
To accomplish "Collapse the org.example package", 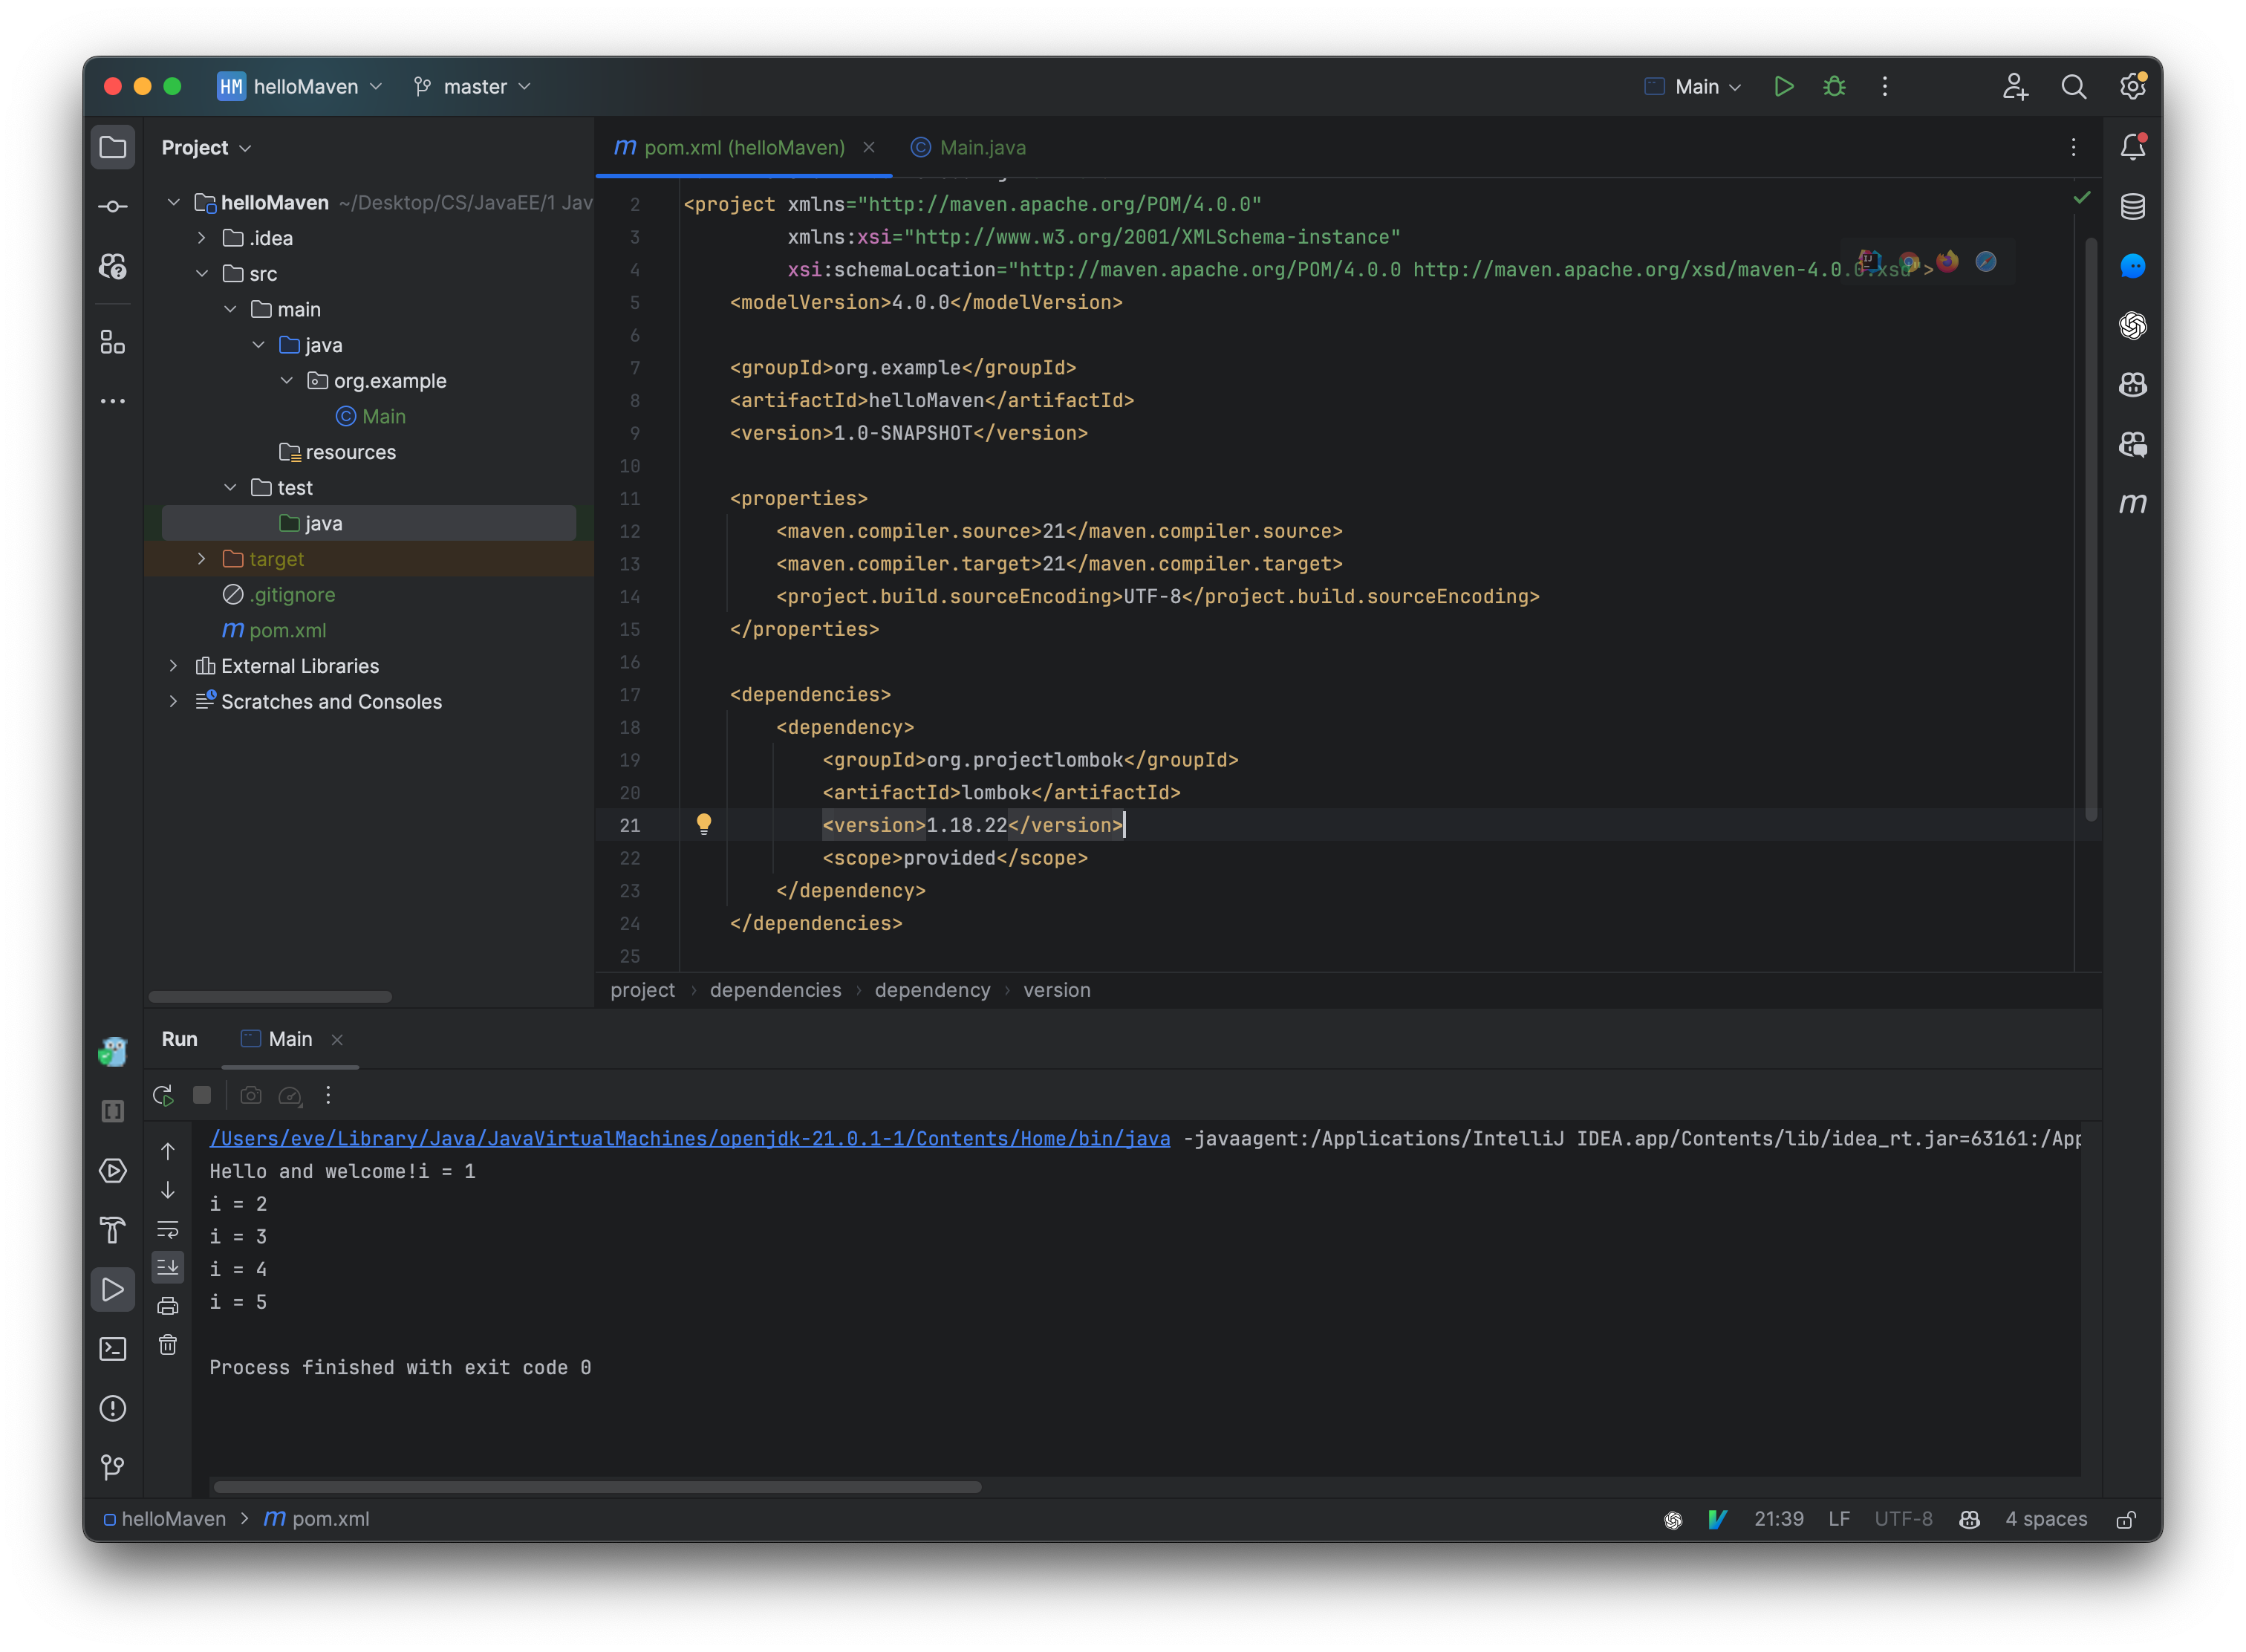I will click(288, 380).
